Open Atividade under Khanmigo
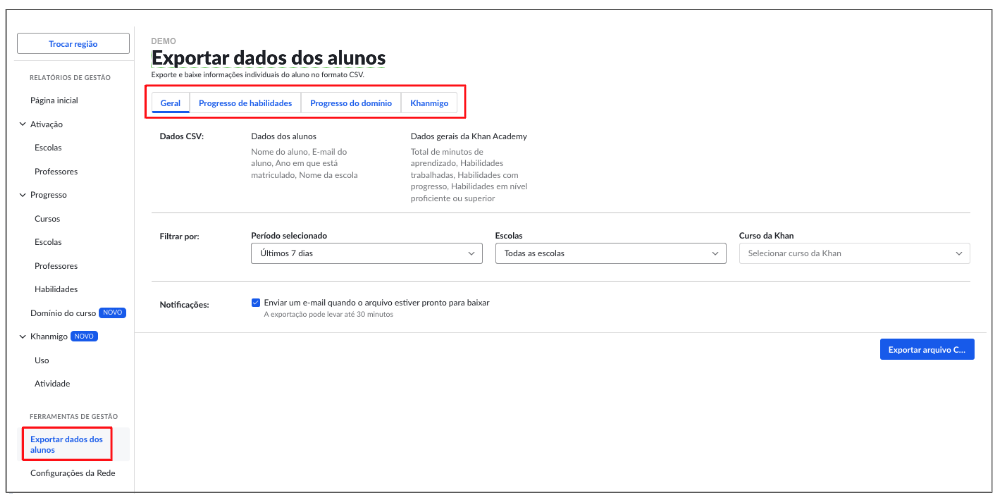This screenshot has width=1000, height=504. [x=52, y=384]
